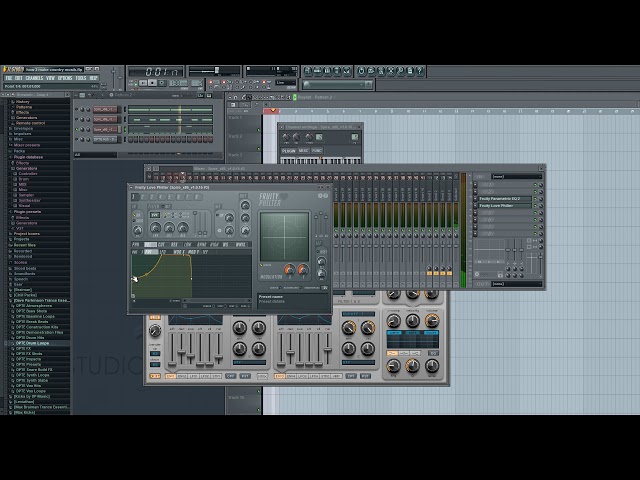This screenshot has width=640, height=480.
Task: Mute the first channel in the step sequencer
Action: [x=76, y=109]
